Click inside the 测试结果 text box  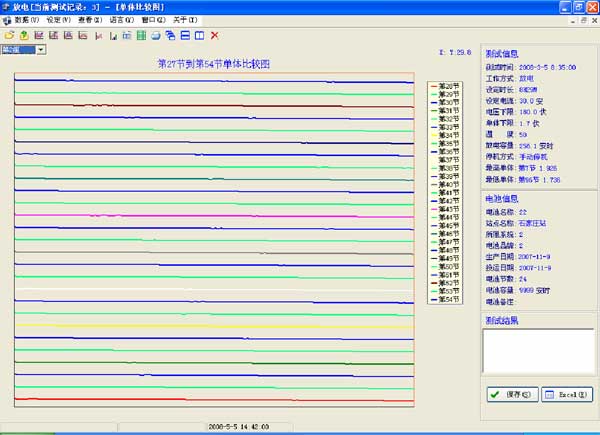point(539,351)
